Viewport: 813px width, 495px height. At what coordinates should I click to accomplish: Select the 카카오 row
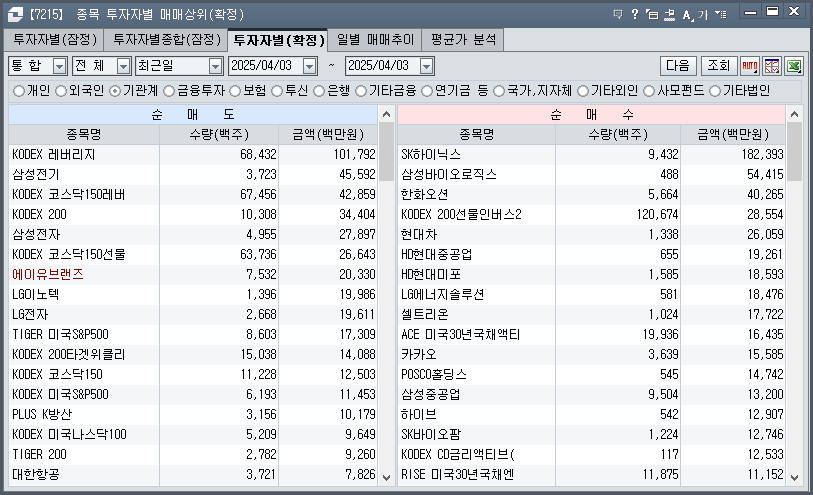click(x=592, y=355)
